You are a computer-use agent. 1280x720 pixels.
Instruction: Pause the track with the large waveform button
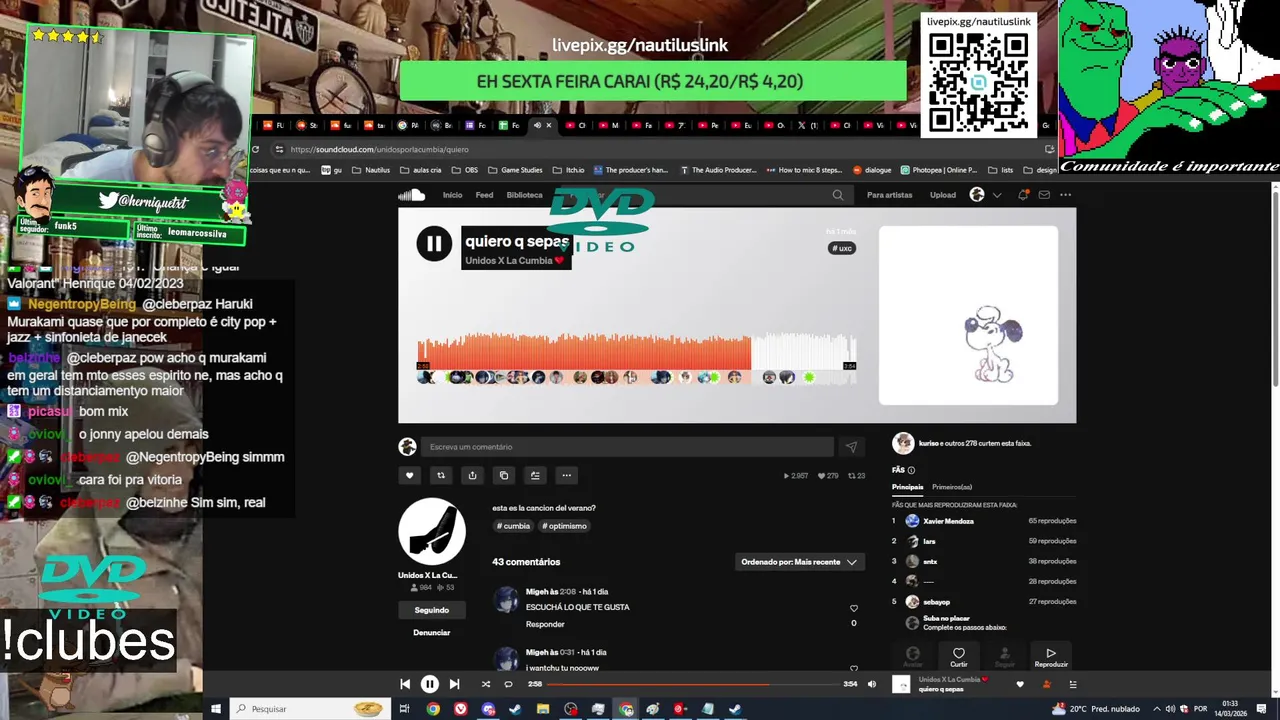434,243
